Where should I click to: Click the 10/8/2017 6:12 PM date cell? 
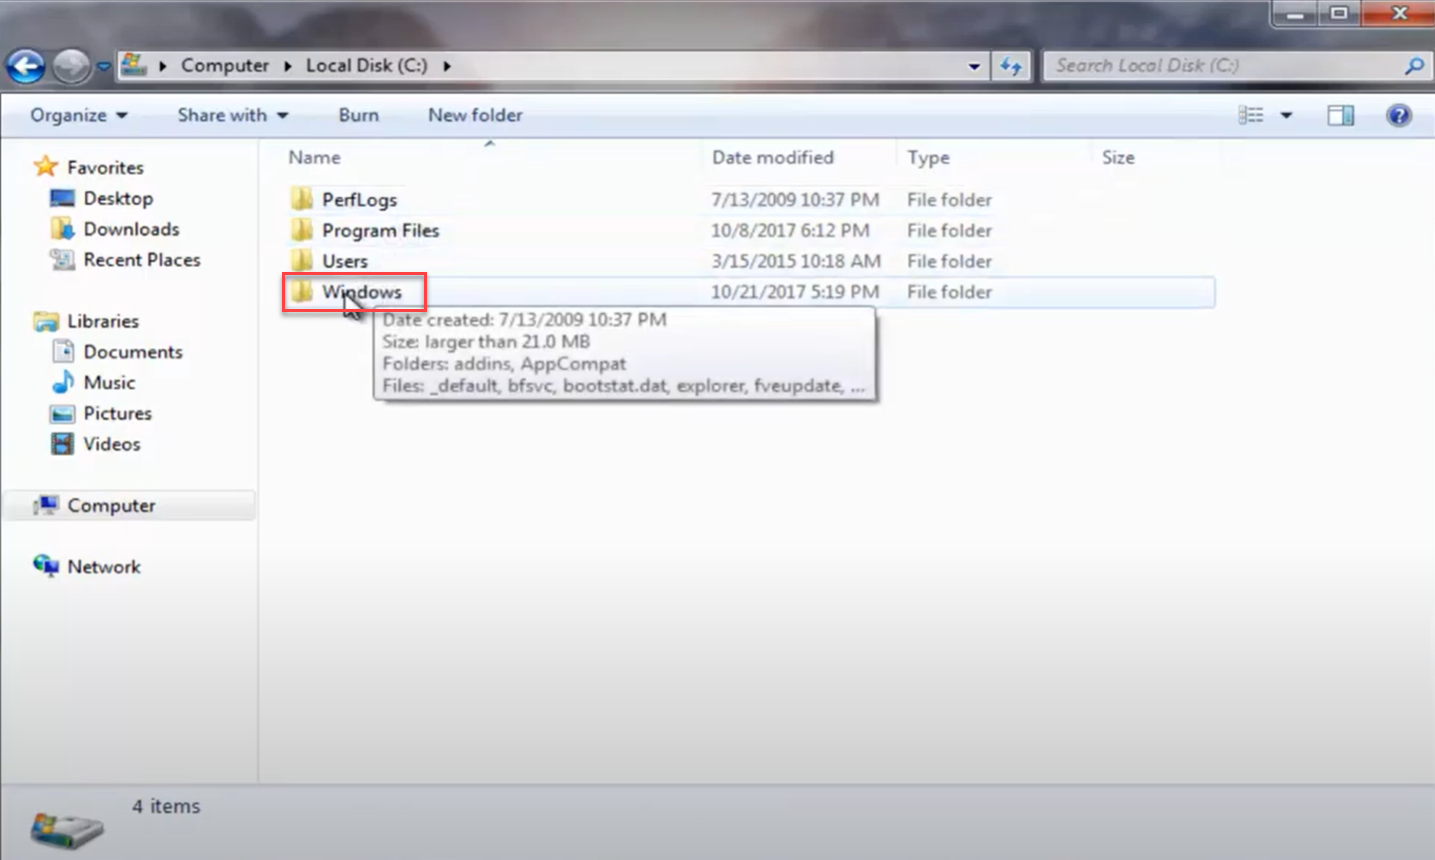(790, 231)
